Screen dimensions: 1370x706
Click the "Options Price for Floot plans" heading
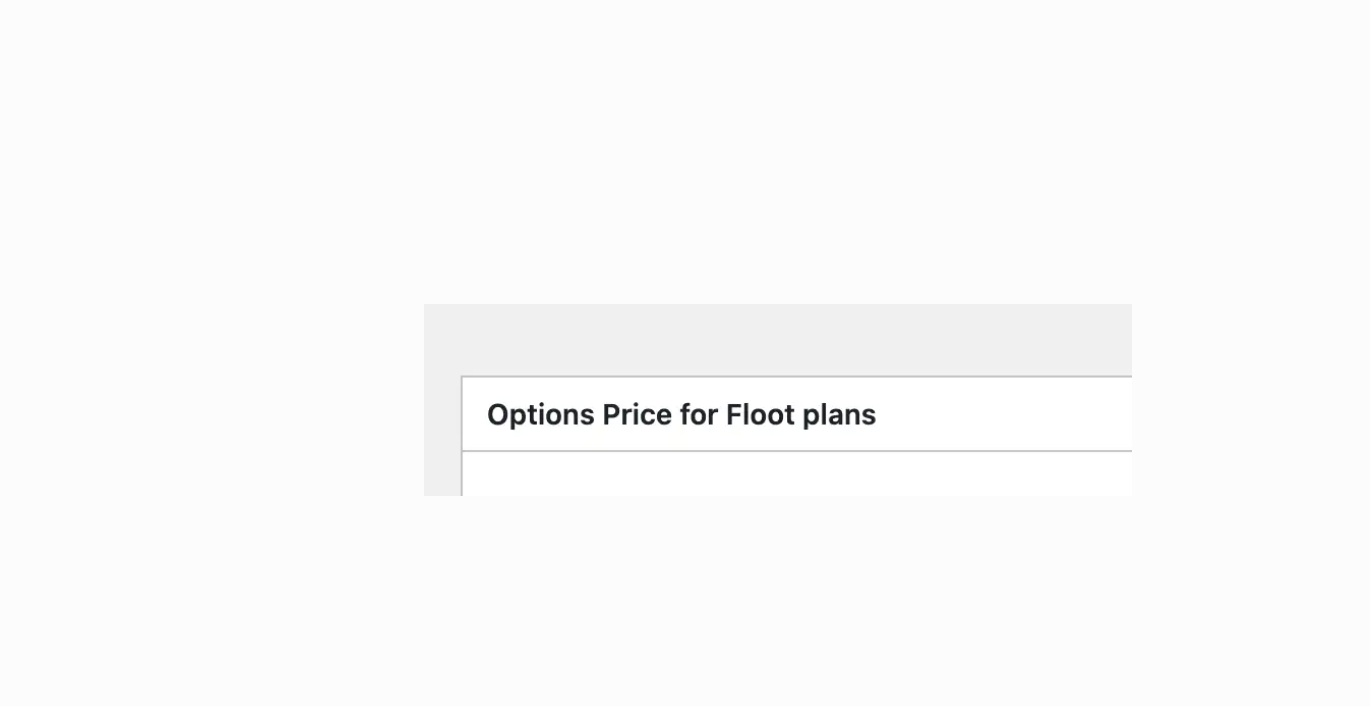pos(681,415)
